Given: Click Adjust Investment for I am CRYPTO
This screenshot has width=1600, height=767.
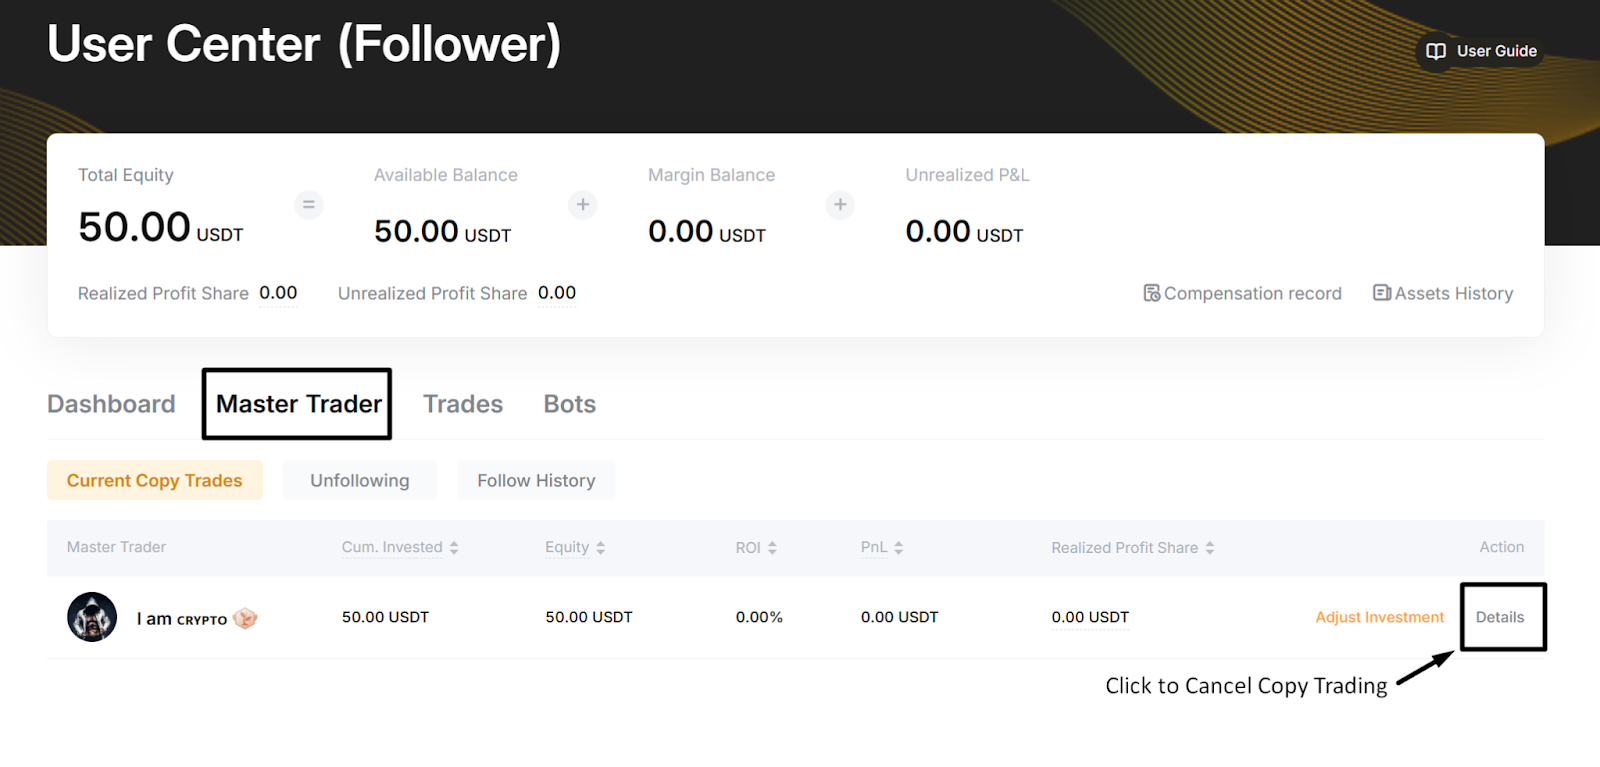Looking at the screenshot, I should pyautogui.click(x=1378, y=617).
